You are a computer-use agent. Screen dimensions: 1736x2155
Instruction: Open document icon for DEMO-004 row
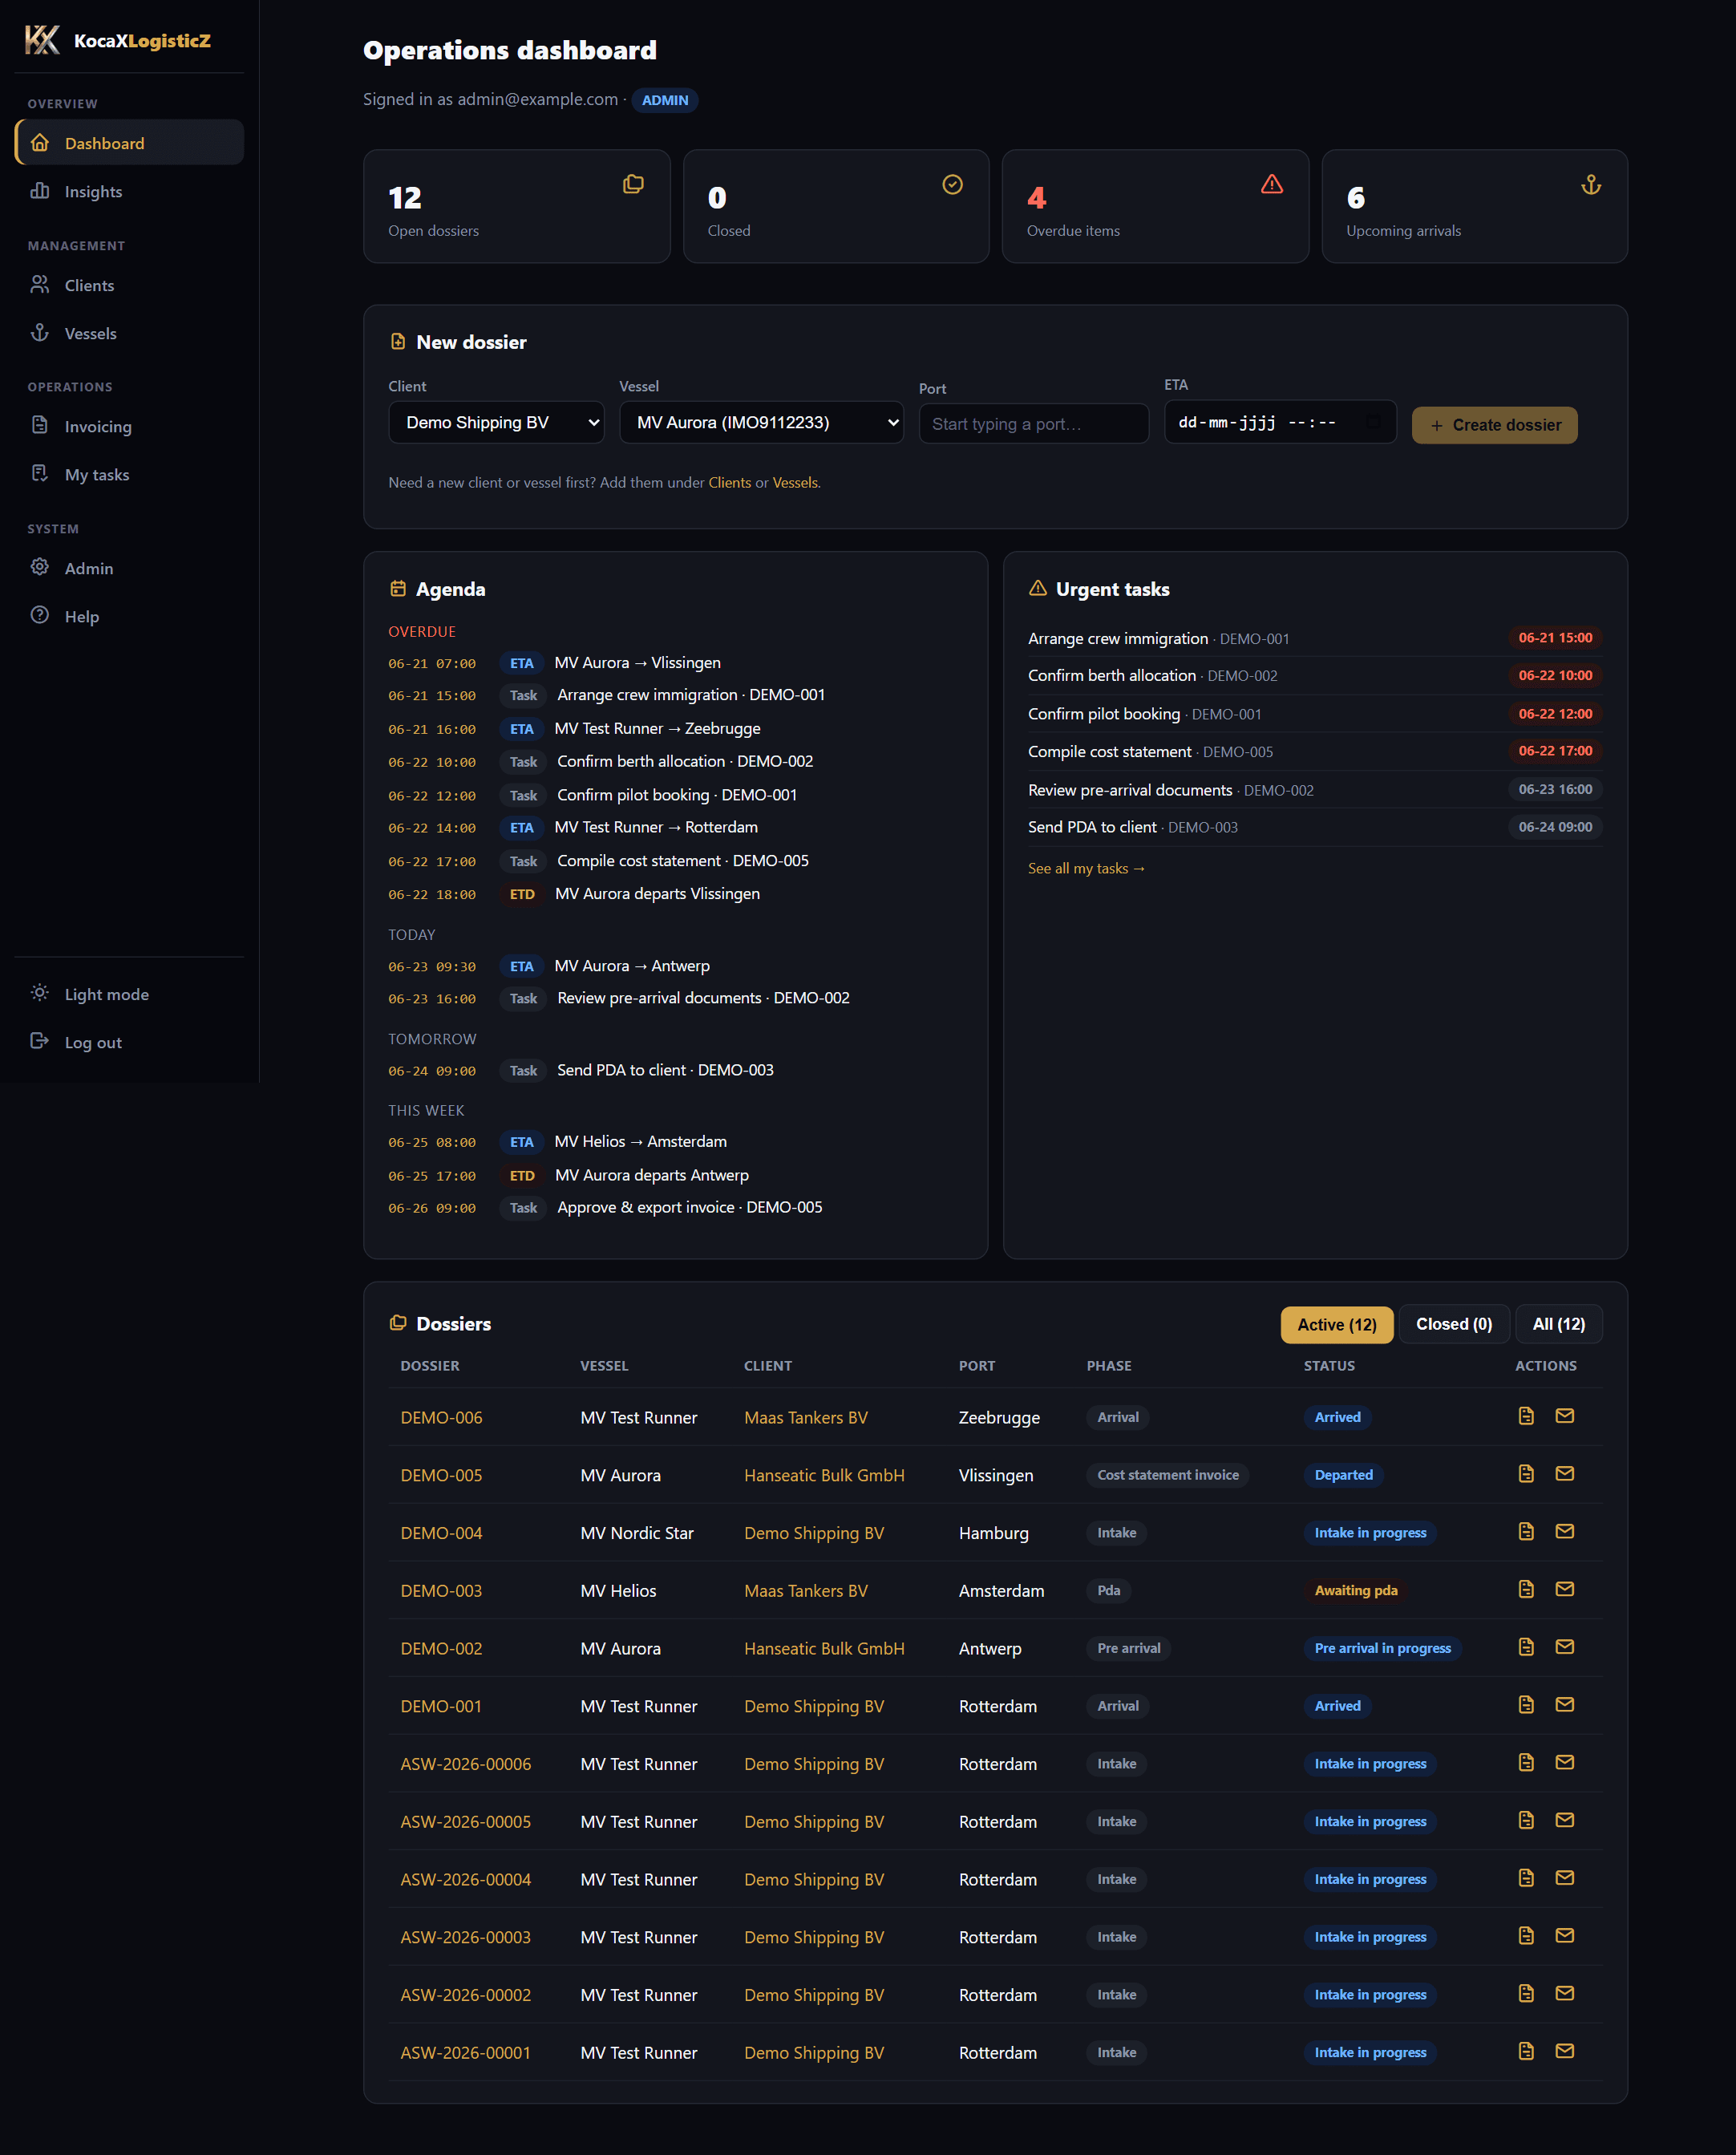click(x=1526, y=1532)
